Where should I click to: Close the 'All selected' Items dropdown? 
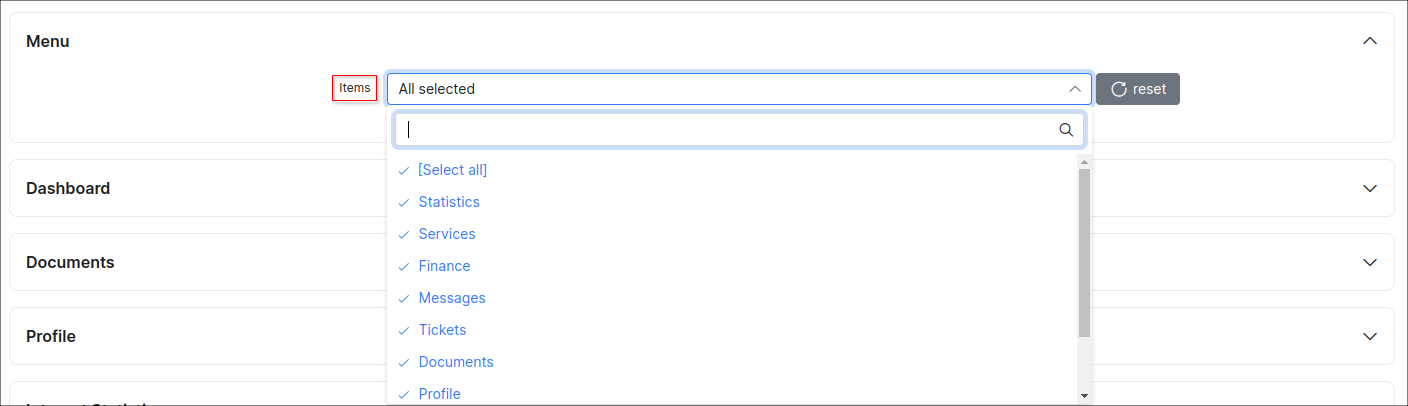coord(1075,89)
